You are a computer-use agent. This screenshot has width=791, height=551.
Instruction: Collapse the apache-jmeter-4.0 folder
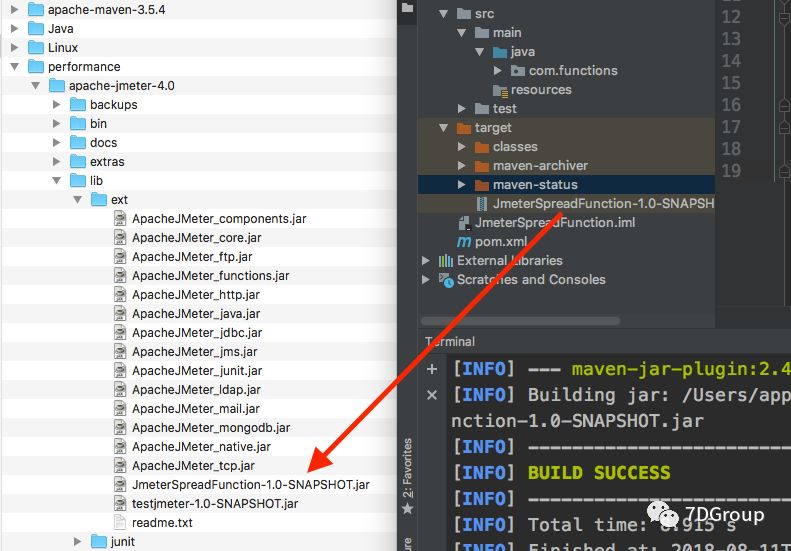pyautogui.click(x=35, y=86)
